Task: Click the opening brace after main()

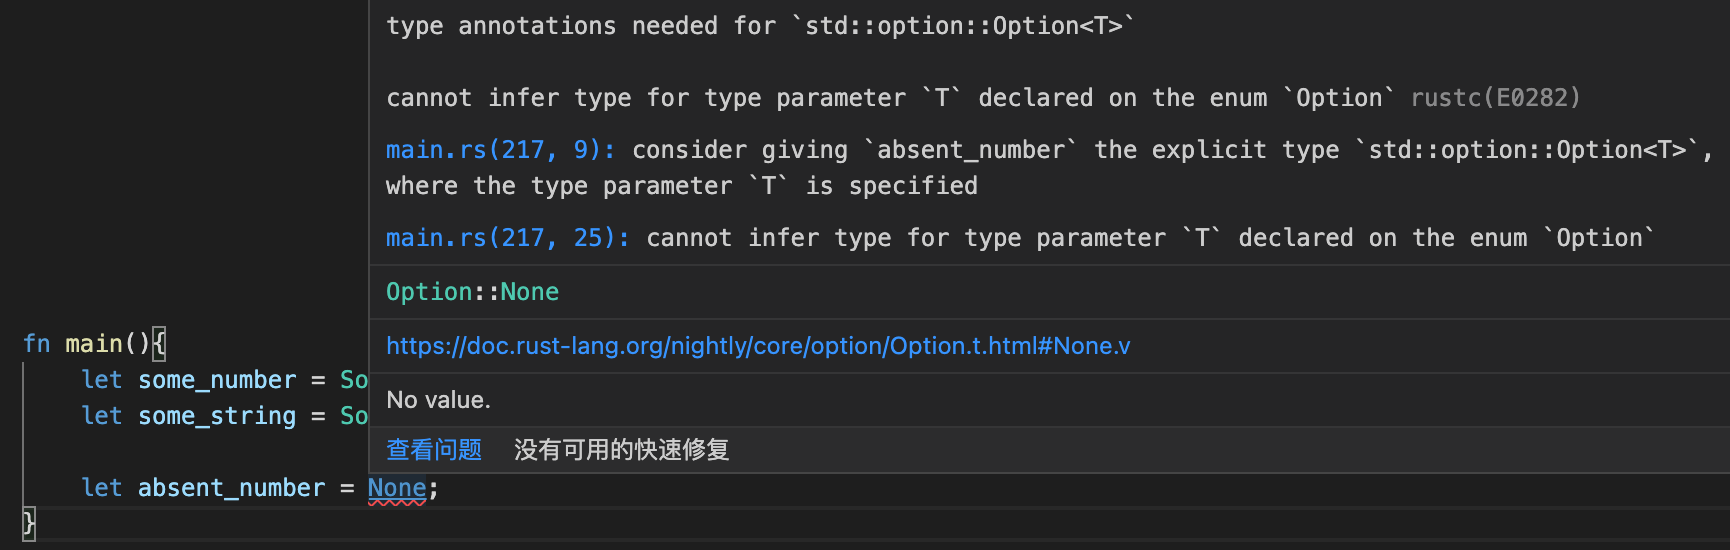Action: point(159,344)
